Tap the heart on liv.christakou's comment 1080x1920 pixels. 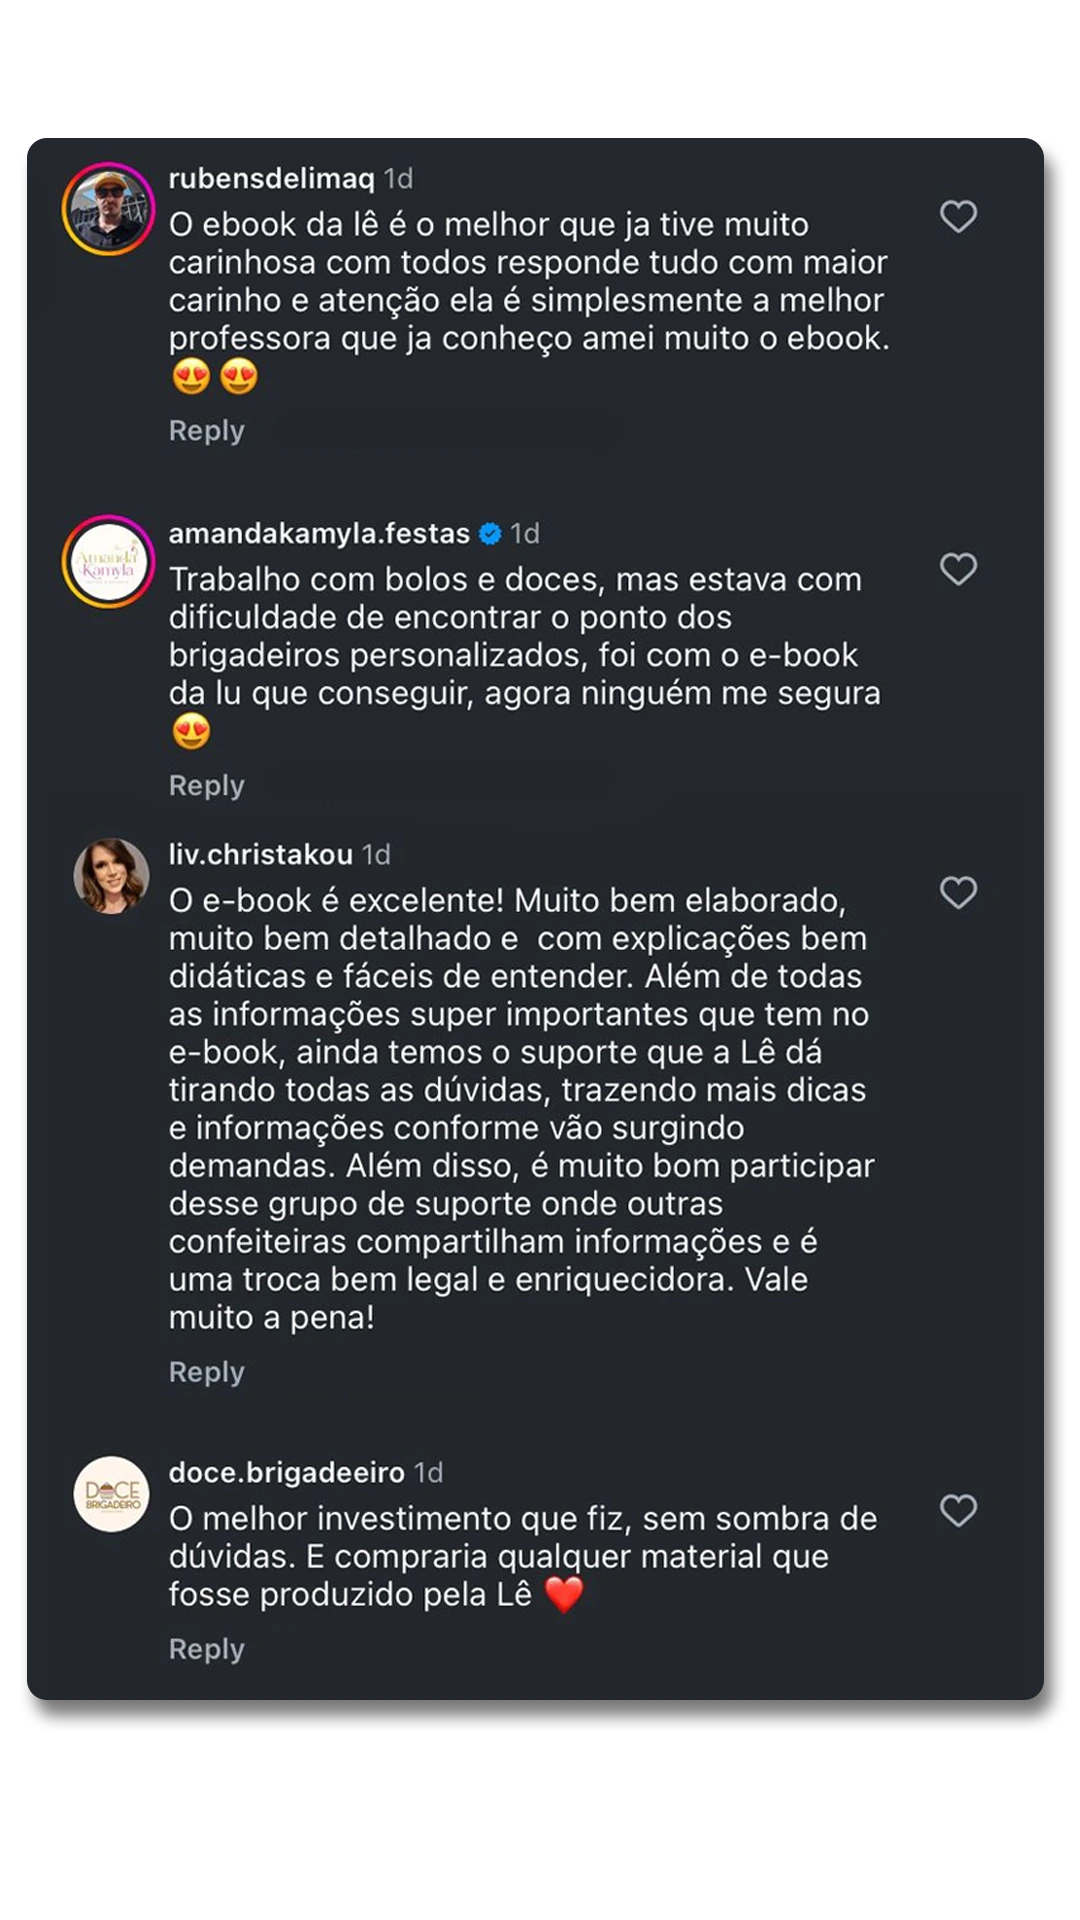click(958, 892)
